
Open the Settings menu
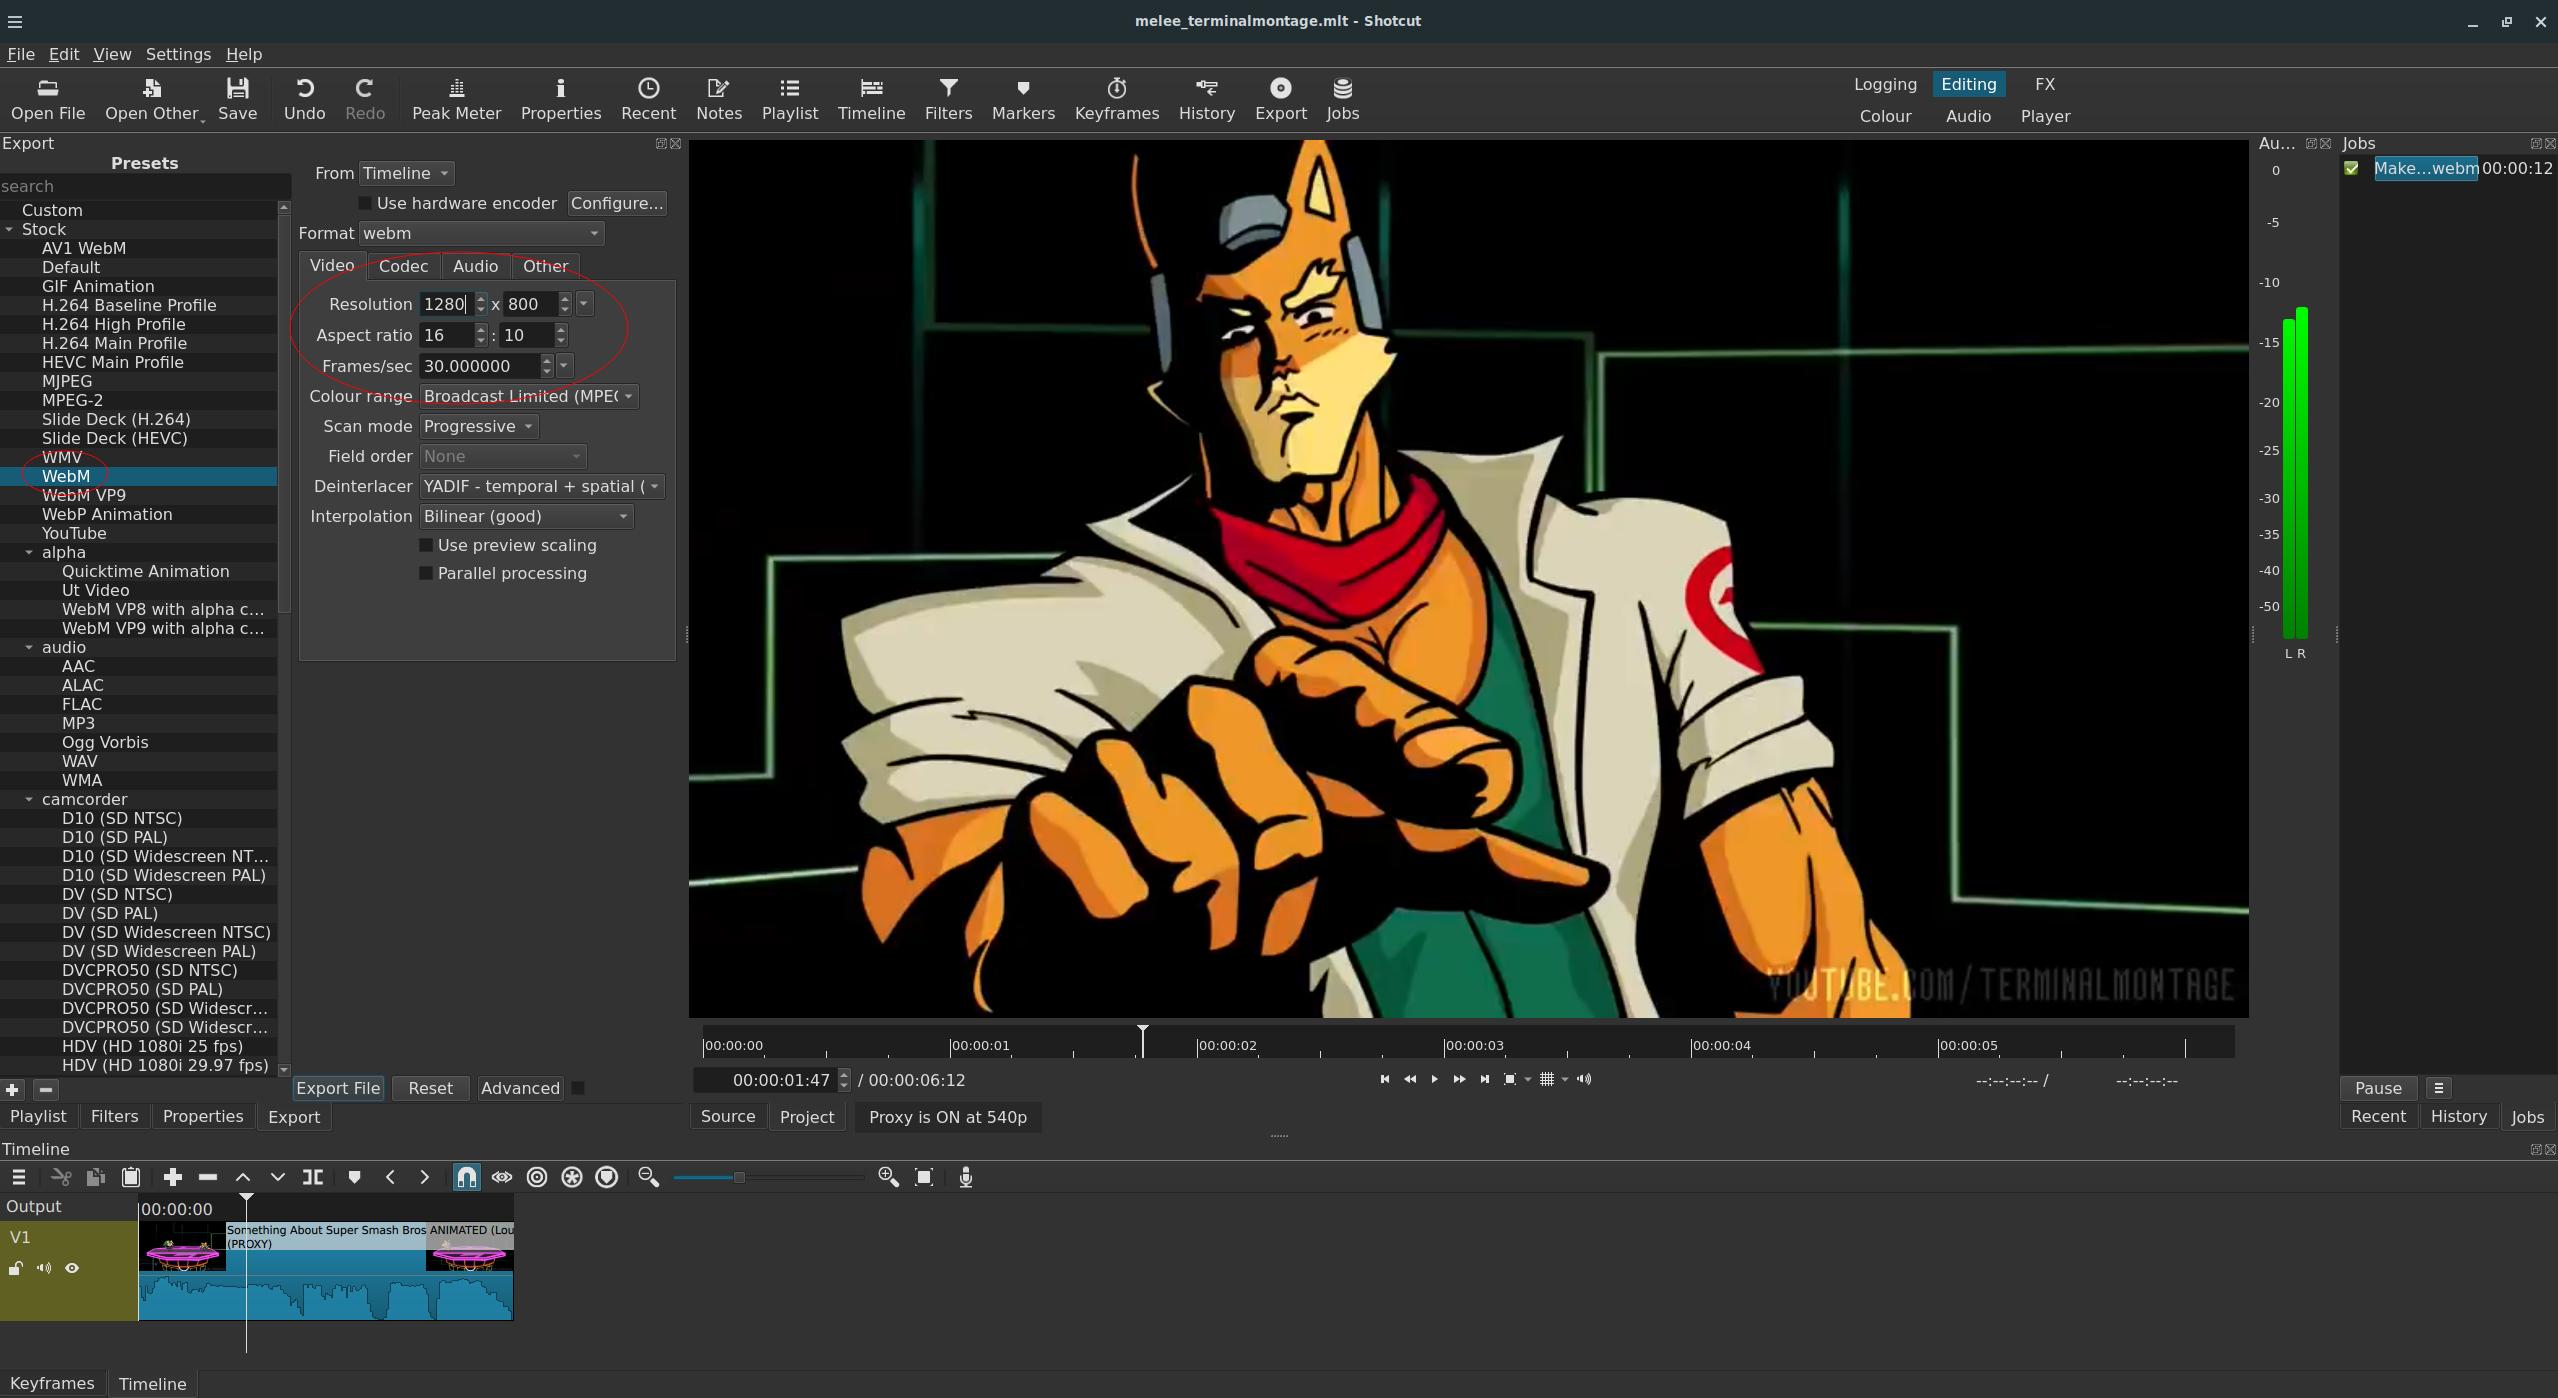click(x=178, y=54)
